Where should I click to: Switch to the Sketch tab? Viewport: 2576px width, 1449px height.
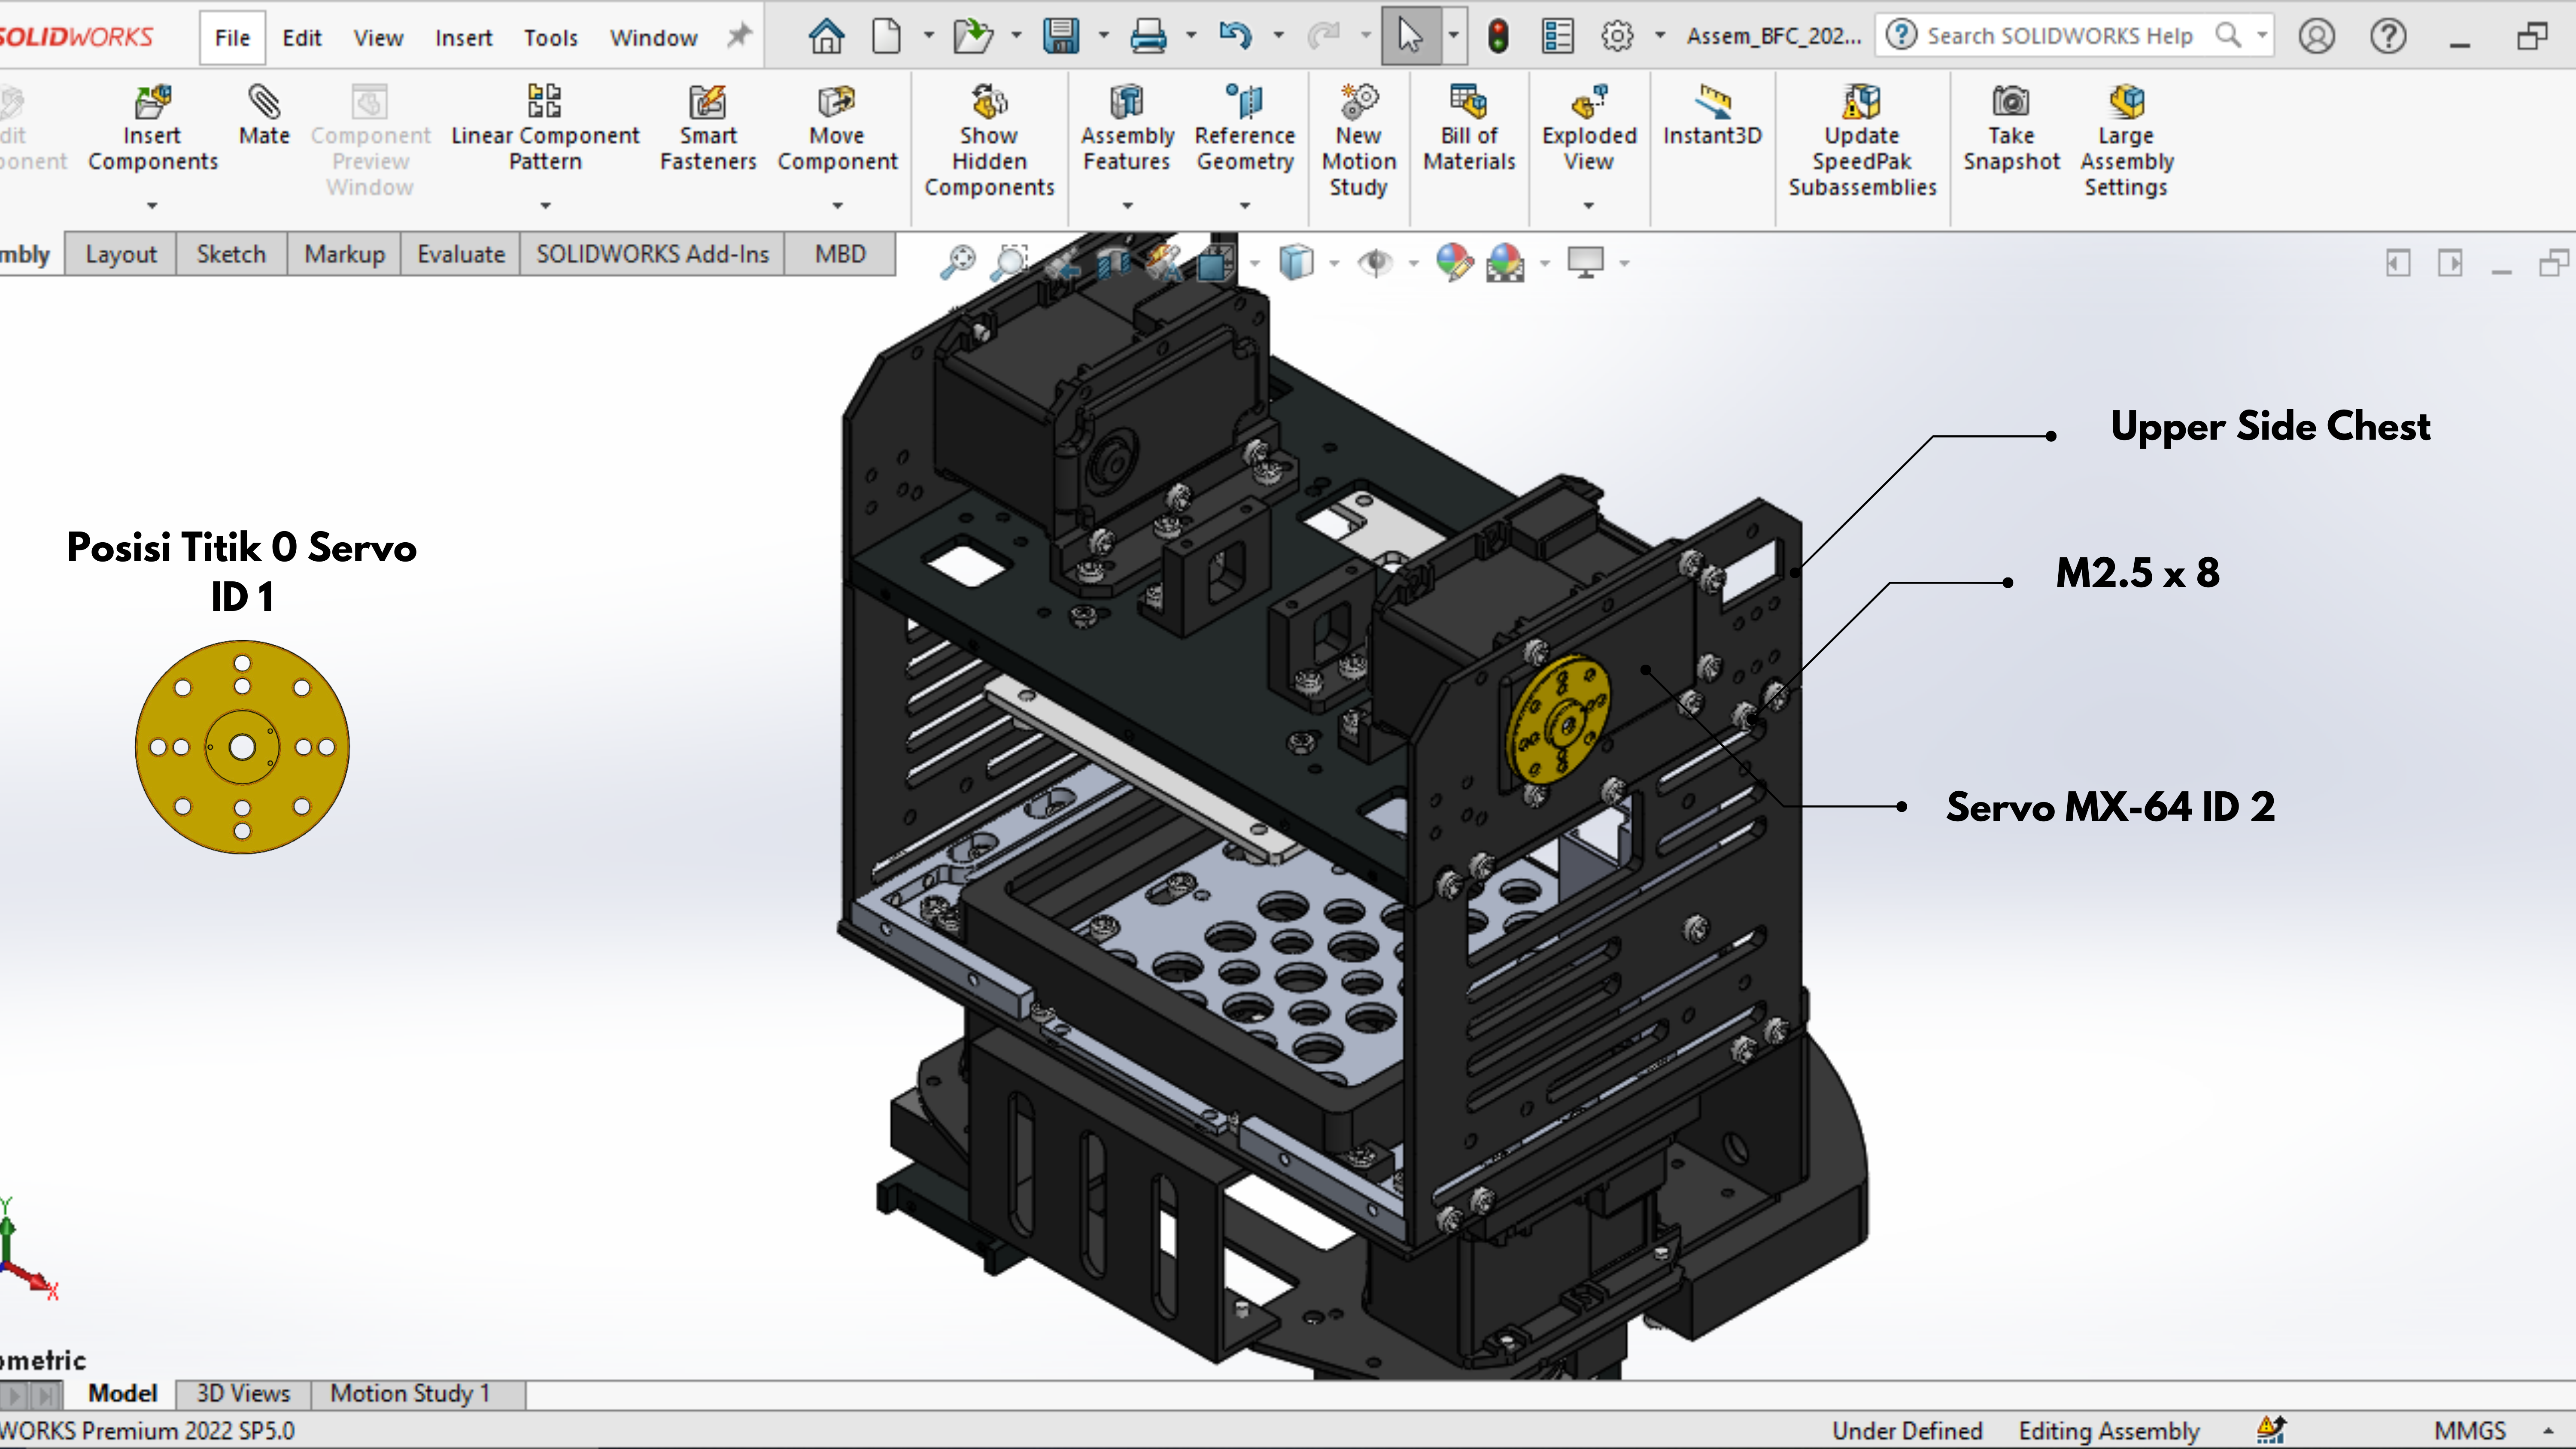[231, 254]
